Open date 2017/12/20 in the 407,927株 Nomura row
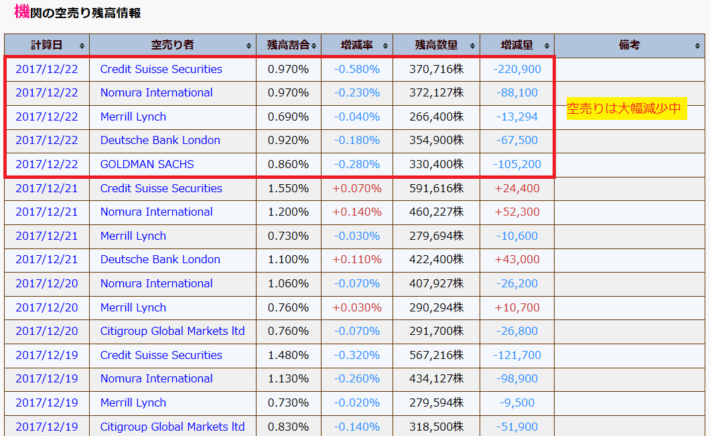 point(47,283)
